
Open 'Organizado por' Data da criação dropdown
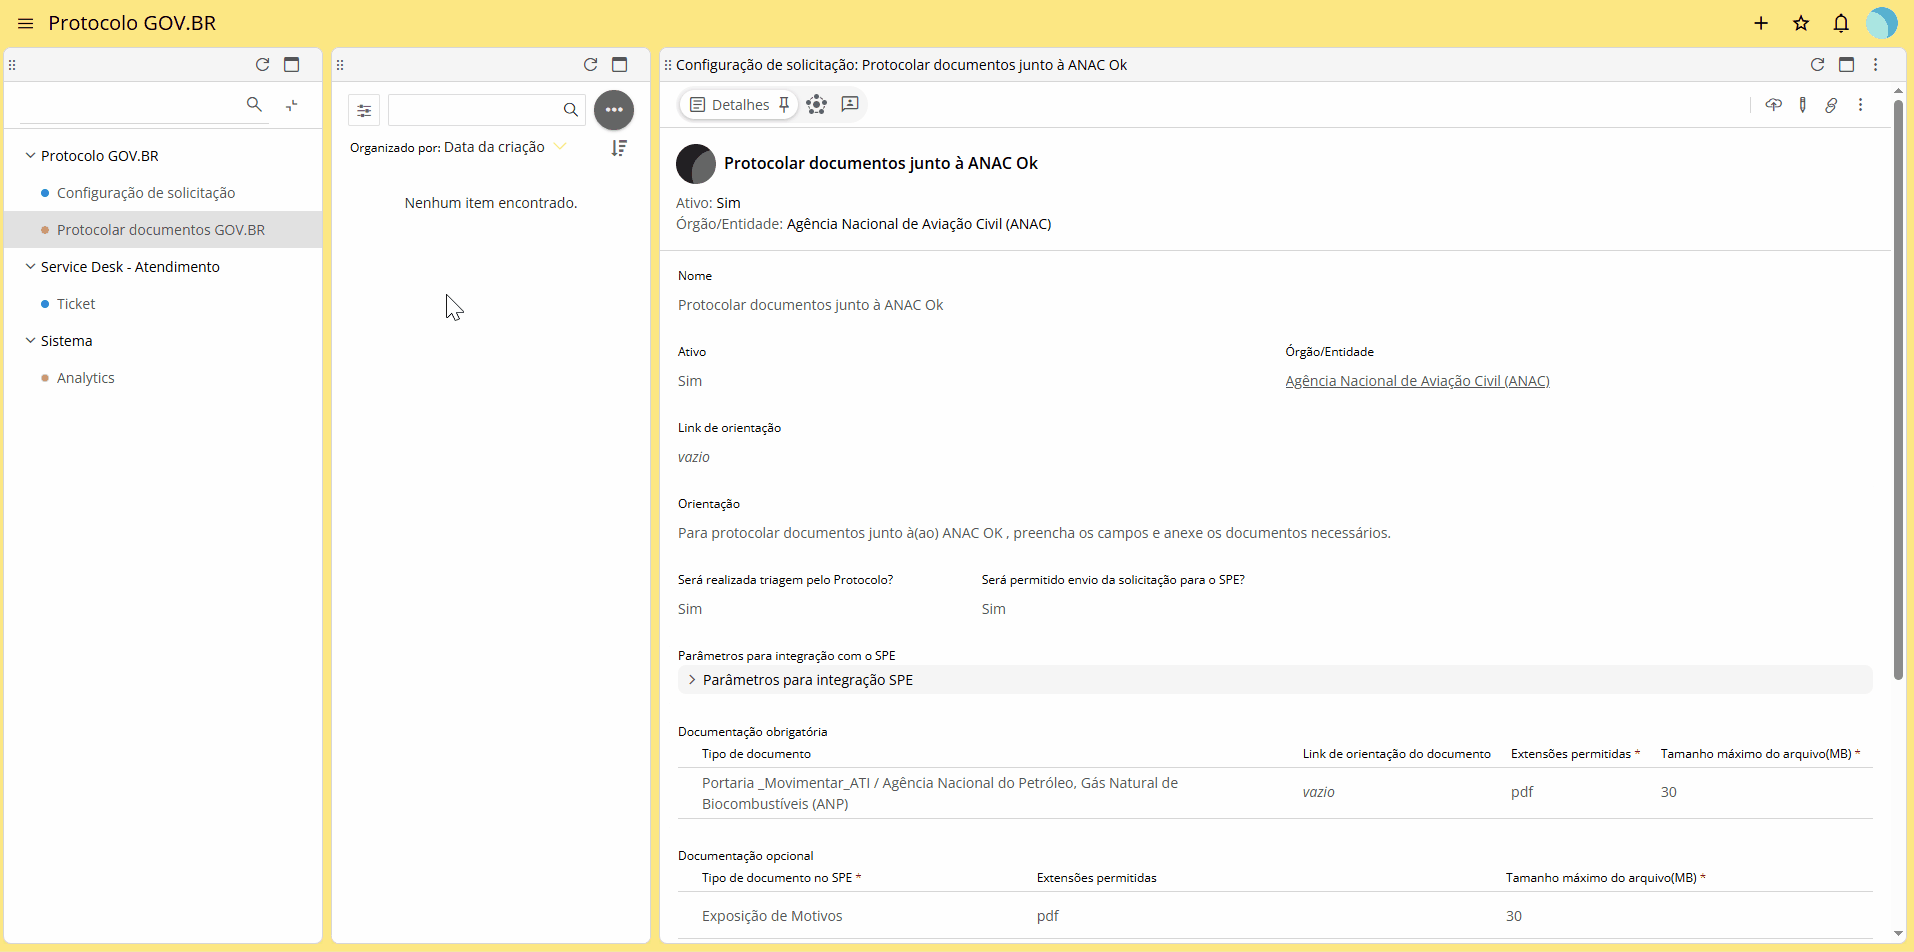(x=504, y=147)
